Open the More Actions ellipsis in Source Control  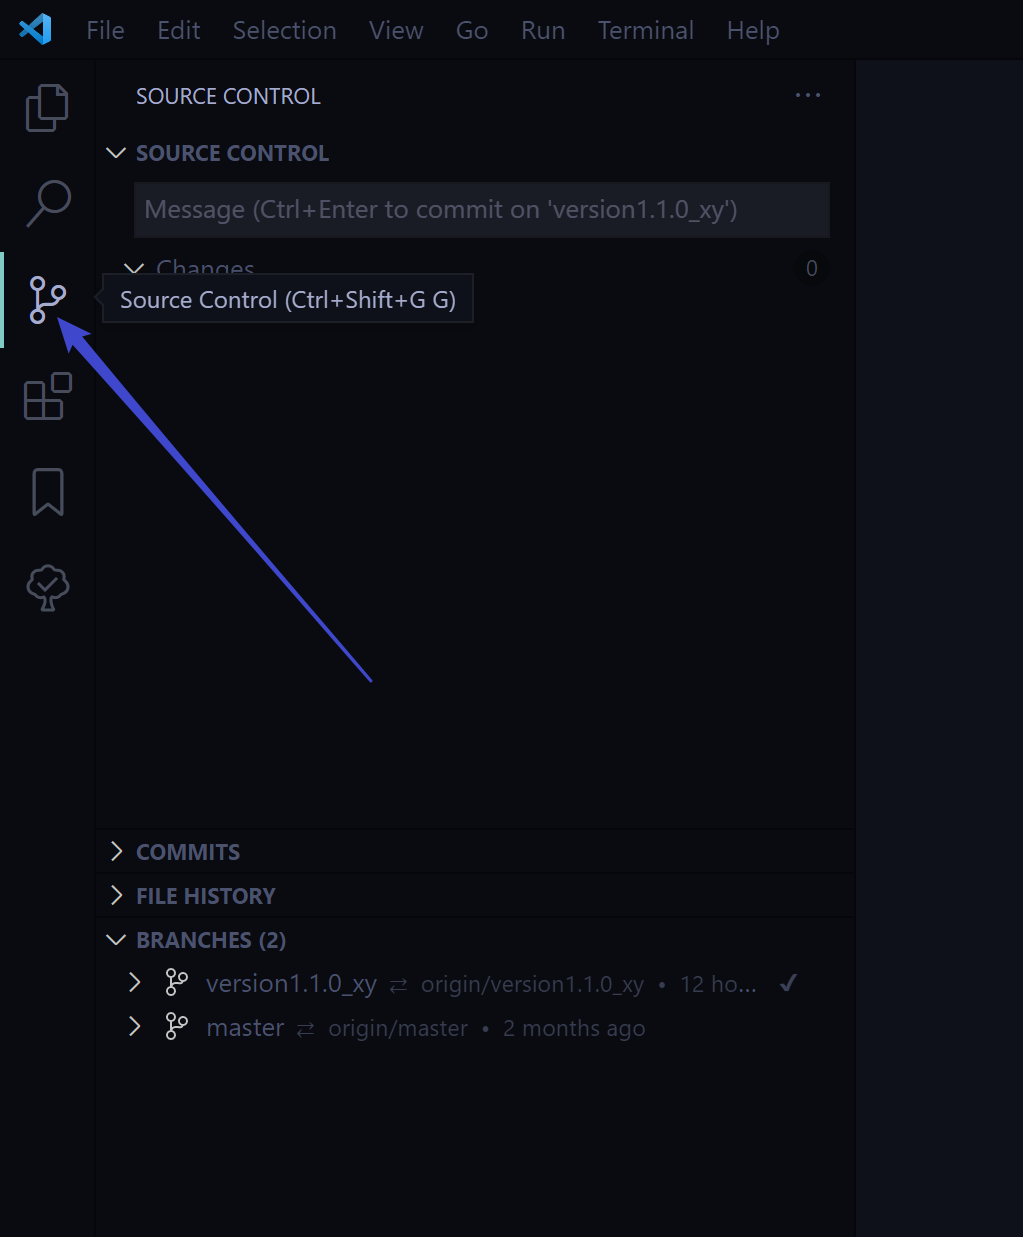point(807,95)
